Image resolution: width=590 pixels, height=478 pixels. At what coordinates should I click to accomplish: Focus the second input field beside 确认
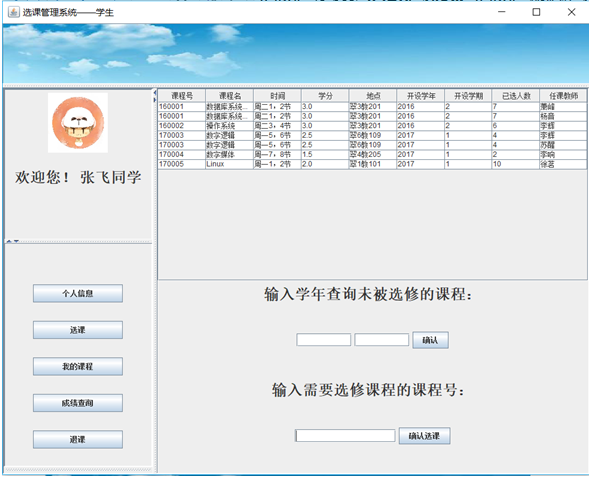[x=382, y=339]
